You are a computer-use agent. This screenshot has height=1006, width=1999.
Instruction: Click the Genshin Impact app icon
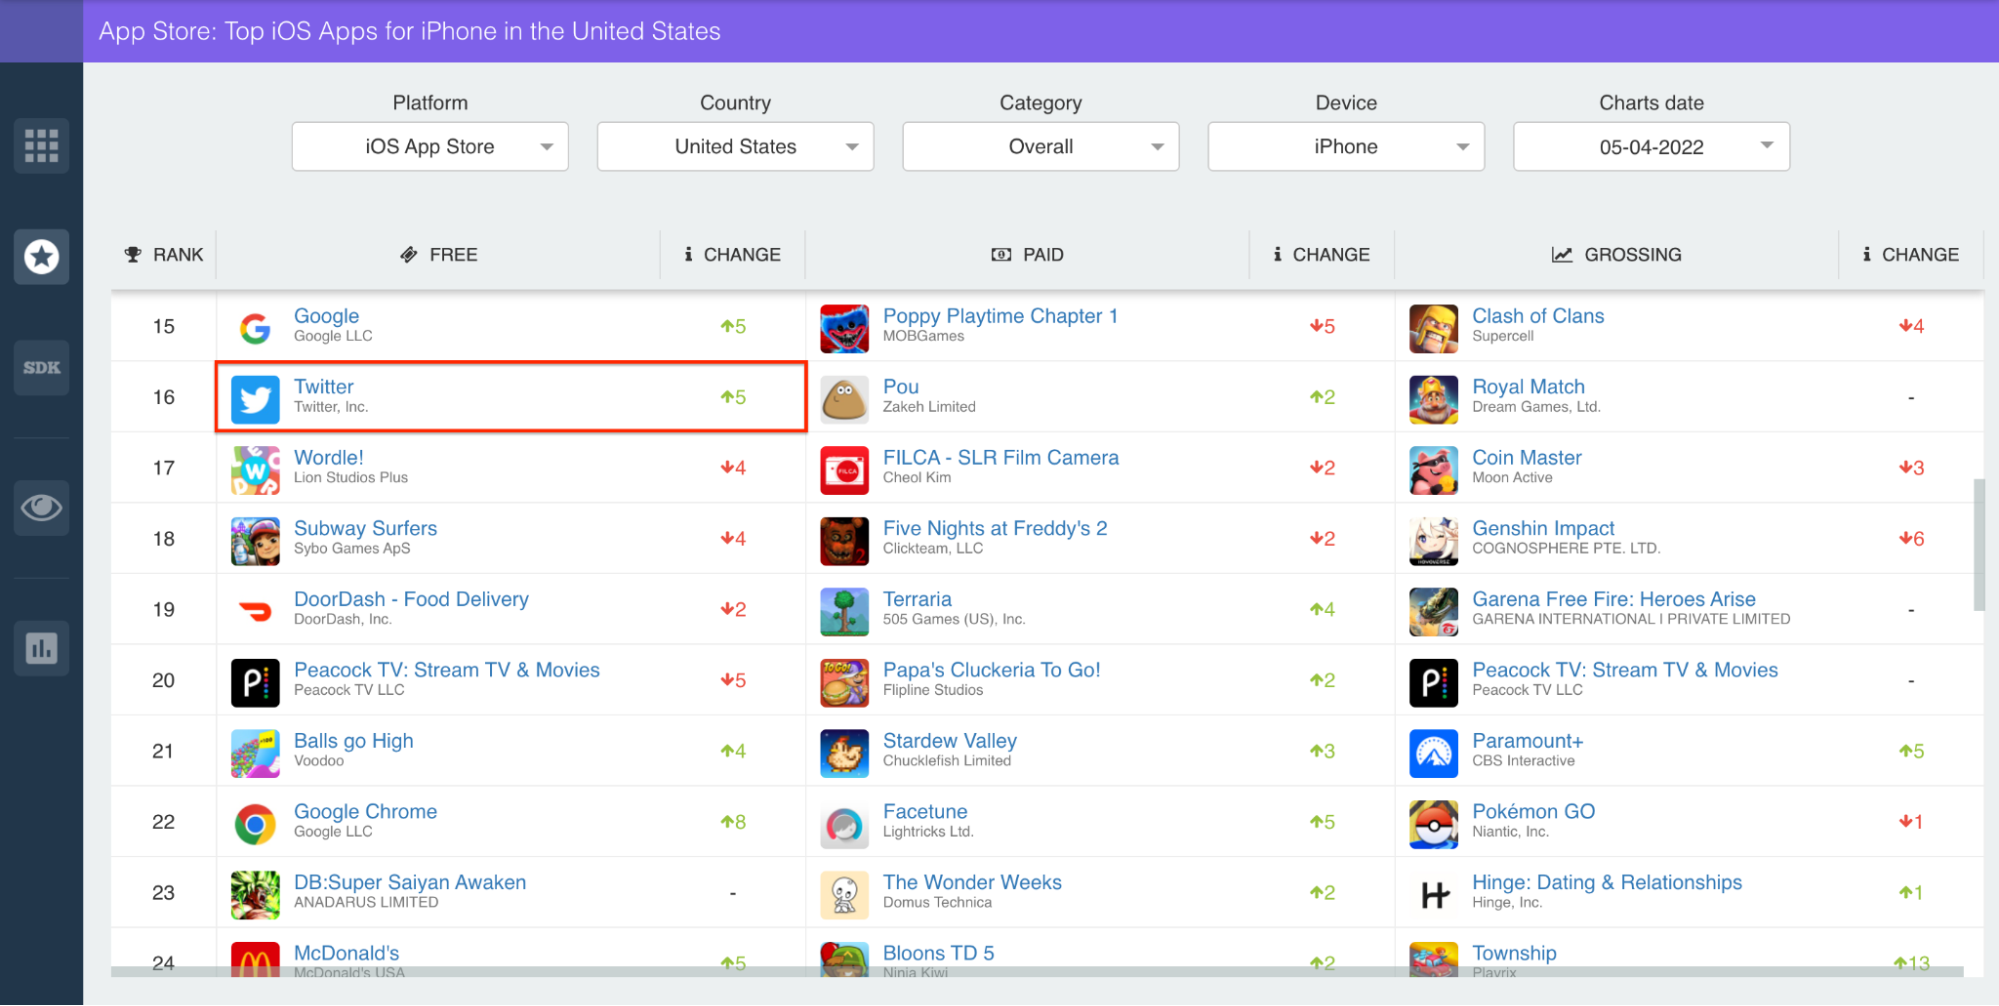click(1433, 540)
